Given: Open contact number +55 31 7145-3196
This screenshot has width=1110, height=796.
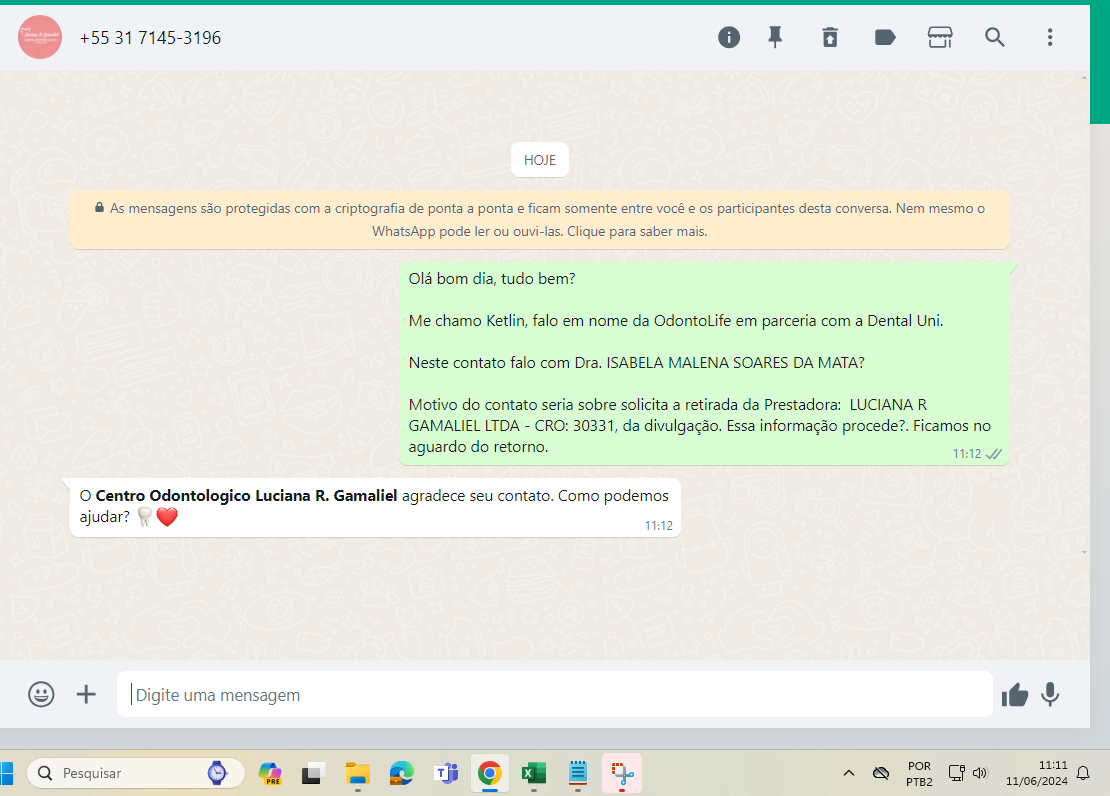Looking at the screenshot, I should click(x=150, y=38).
